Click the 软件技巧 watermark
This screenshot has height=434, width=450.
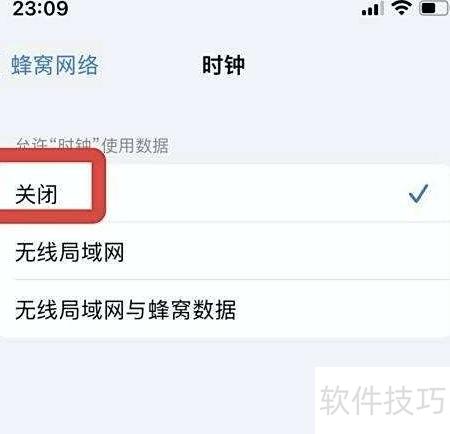(x=383, y=400)
